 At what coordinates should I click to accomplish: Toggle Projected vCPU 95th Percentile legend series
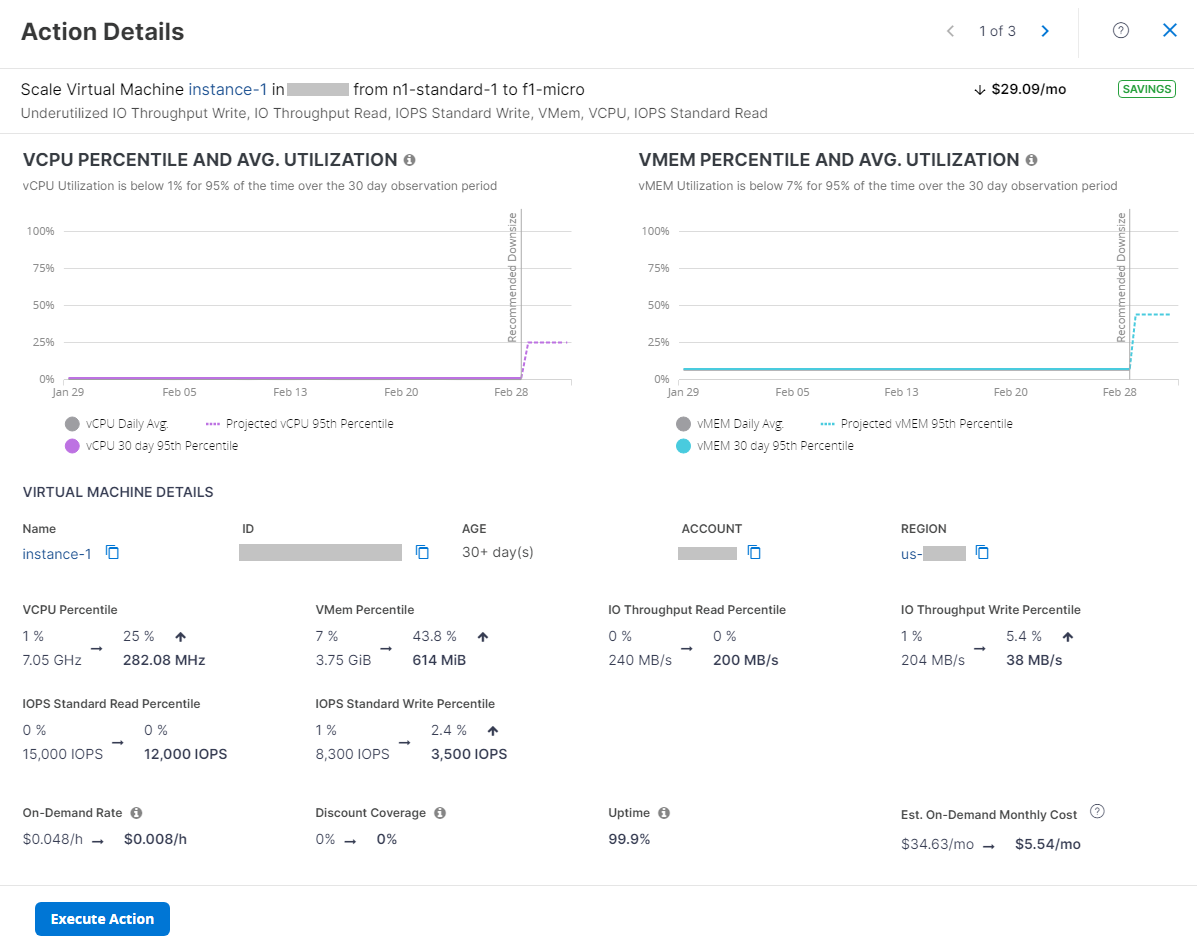(x=300, y=424)
